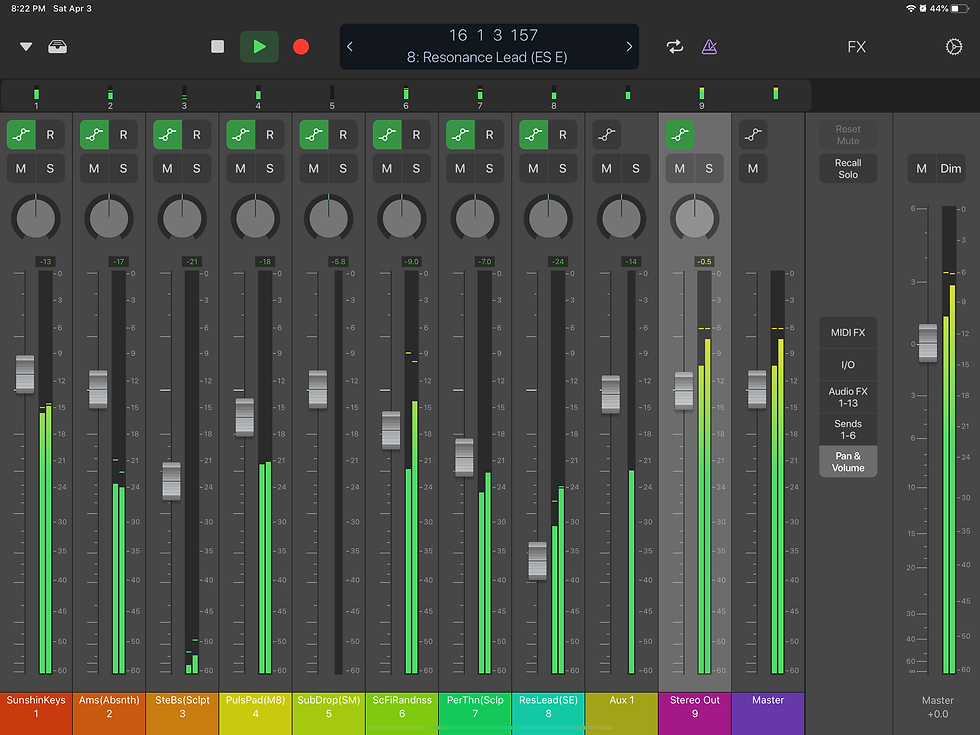Viewport: 980px width, 735px height.
Task: Toggle automation on ScFiRandnss track 6
Action: 387,134
